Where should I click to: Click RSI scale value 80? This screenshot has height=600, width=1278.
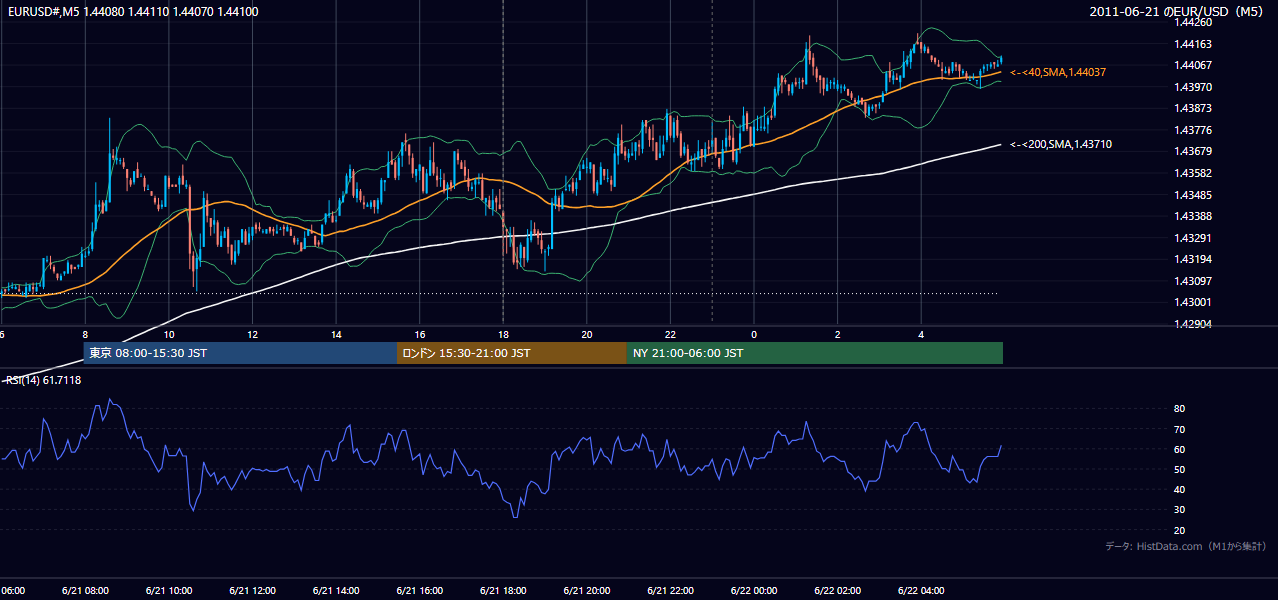coord(1180,409)
